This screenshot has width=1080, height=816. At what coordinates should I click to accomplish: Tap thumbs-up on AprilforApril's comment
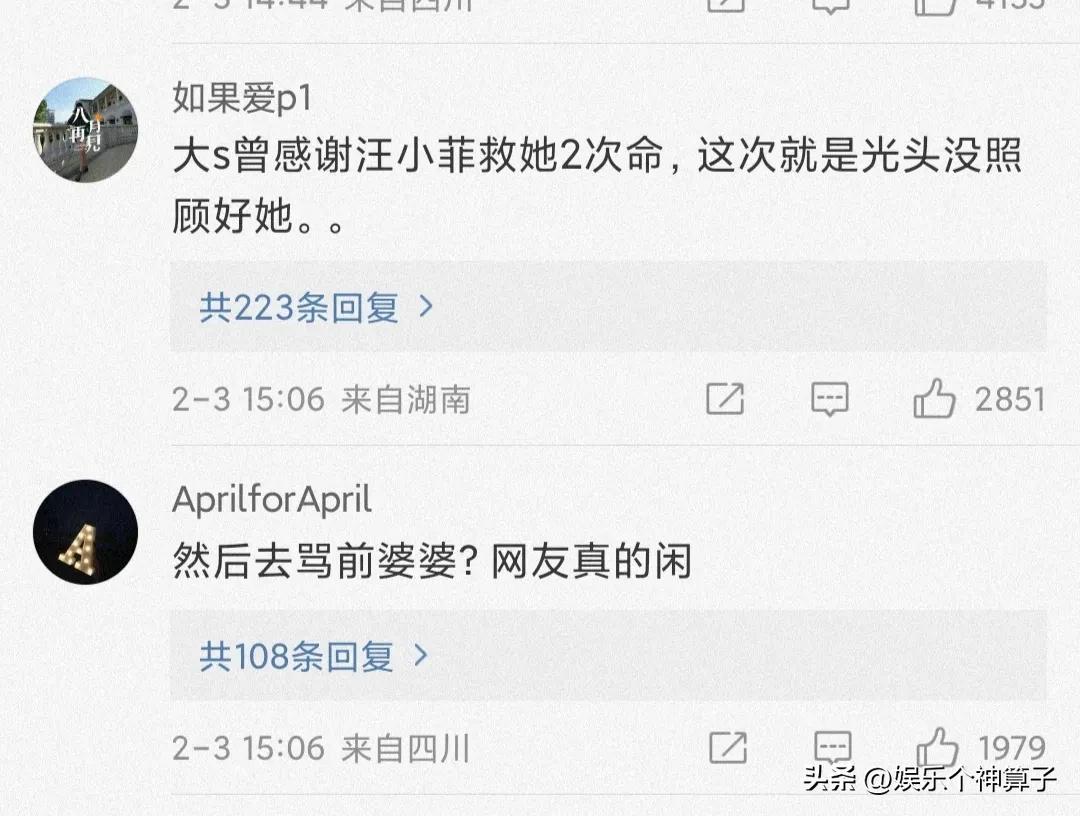[x=937, y=747]
